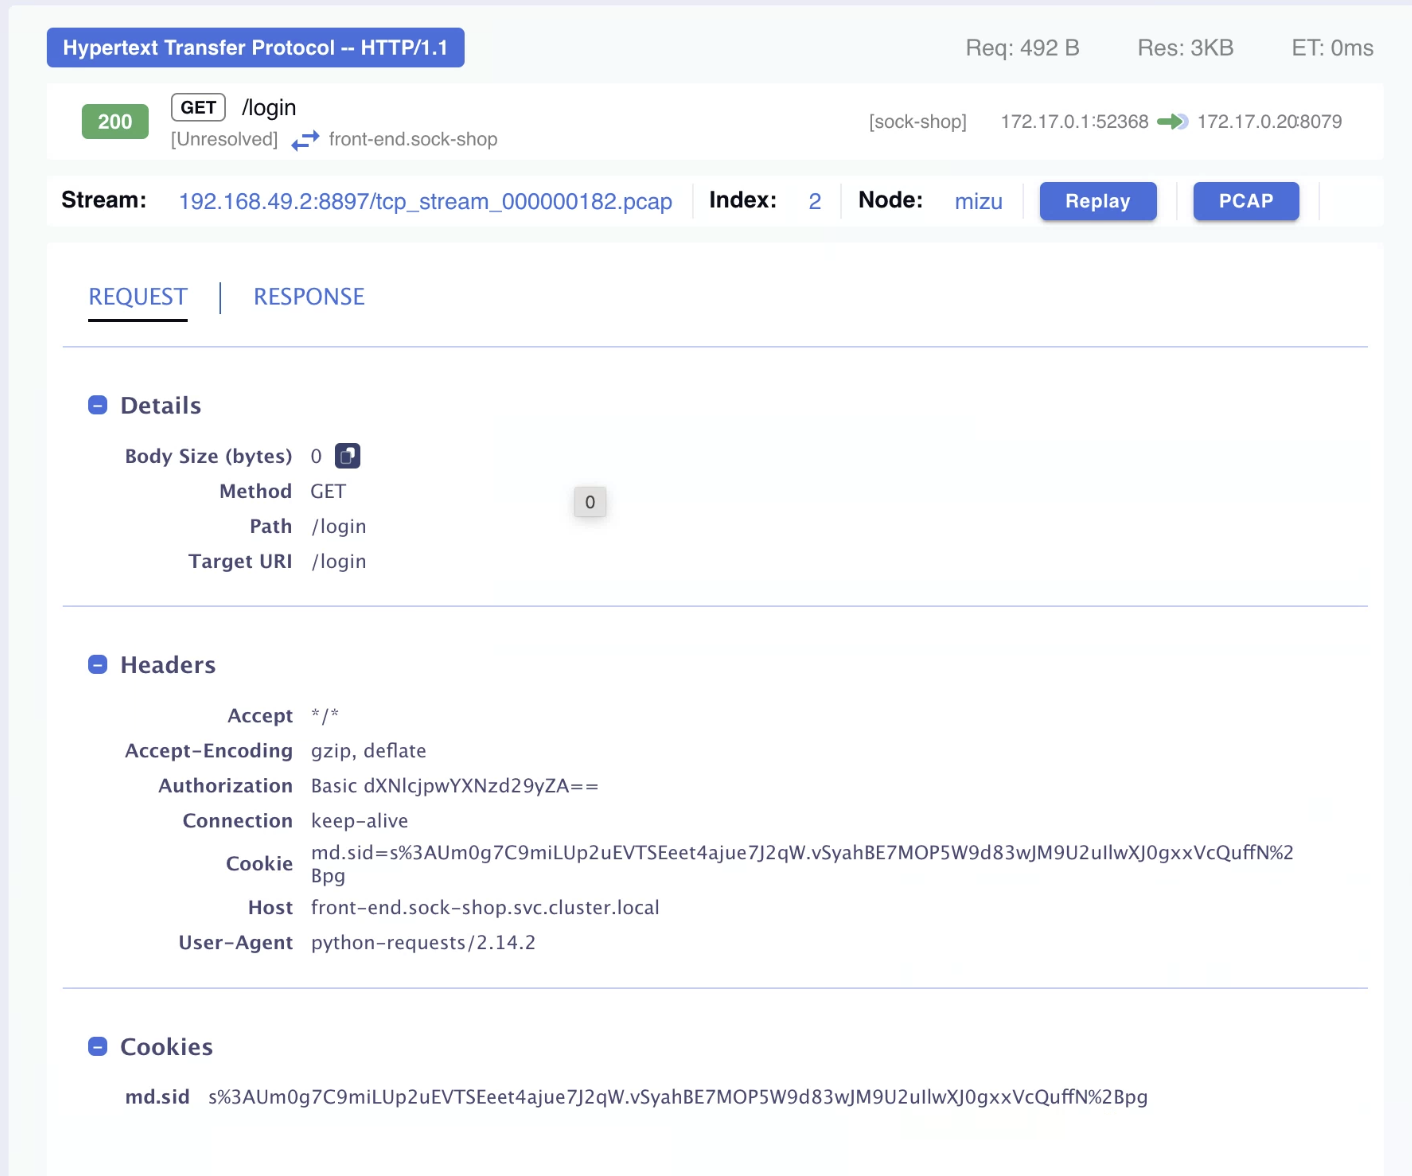Collapse the Headers section
Image resolution: width=1412 pixels, height=1176 pixels.
tap(98, 665)
